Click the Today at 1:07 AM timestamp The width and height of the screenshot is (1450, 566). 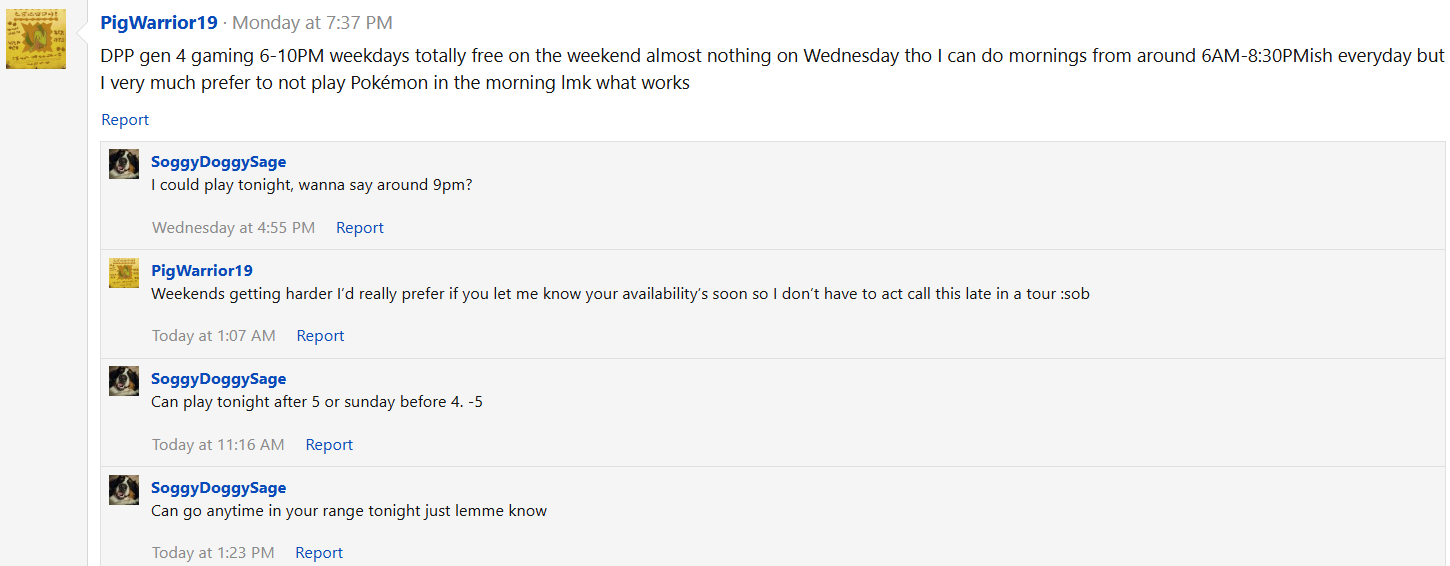[214, 336]
